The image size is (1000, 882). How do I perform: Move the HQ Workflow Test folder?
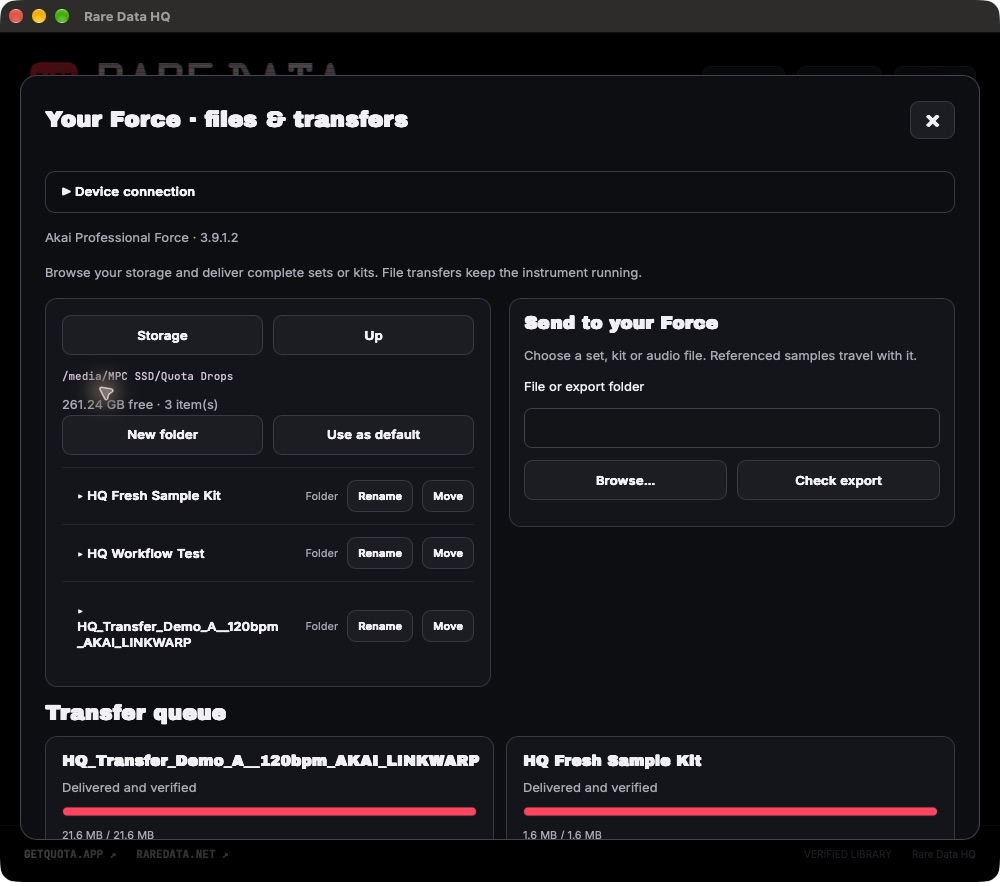(448, 553)
